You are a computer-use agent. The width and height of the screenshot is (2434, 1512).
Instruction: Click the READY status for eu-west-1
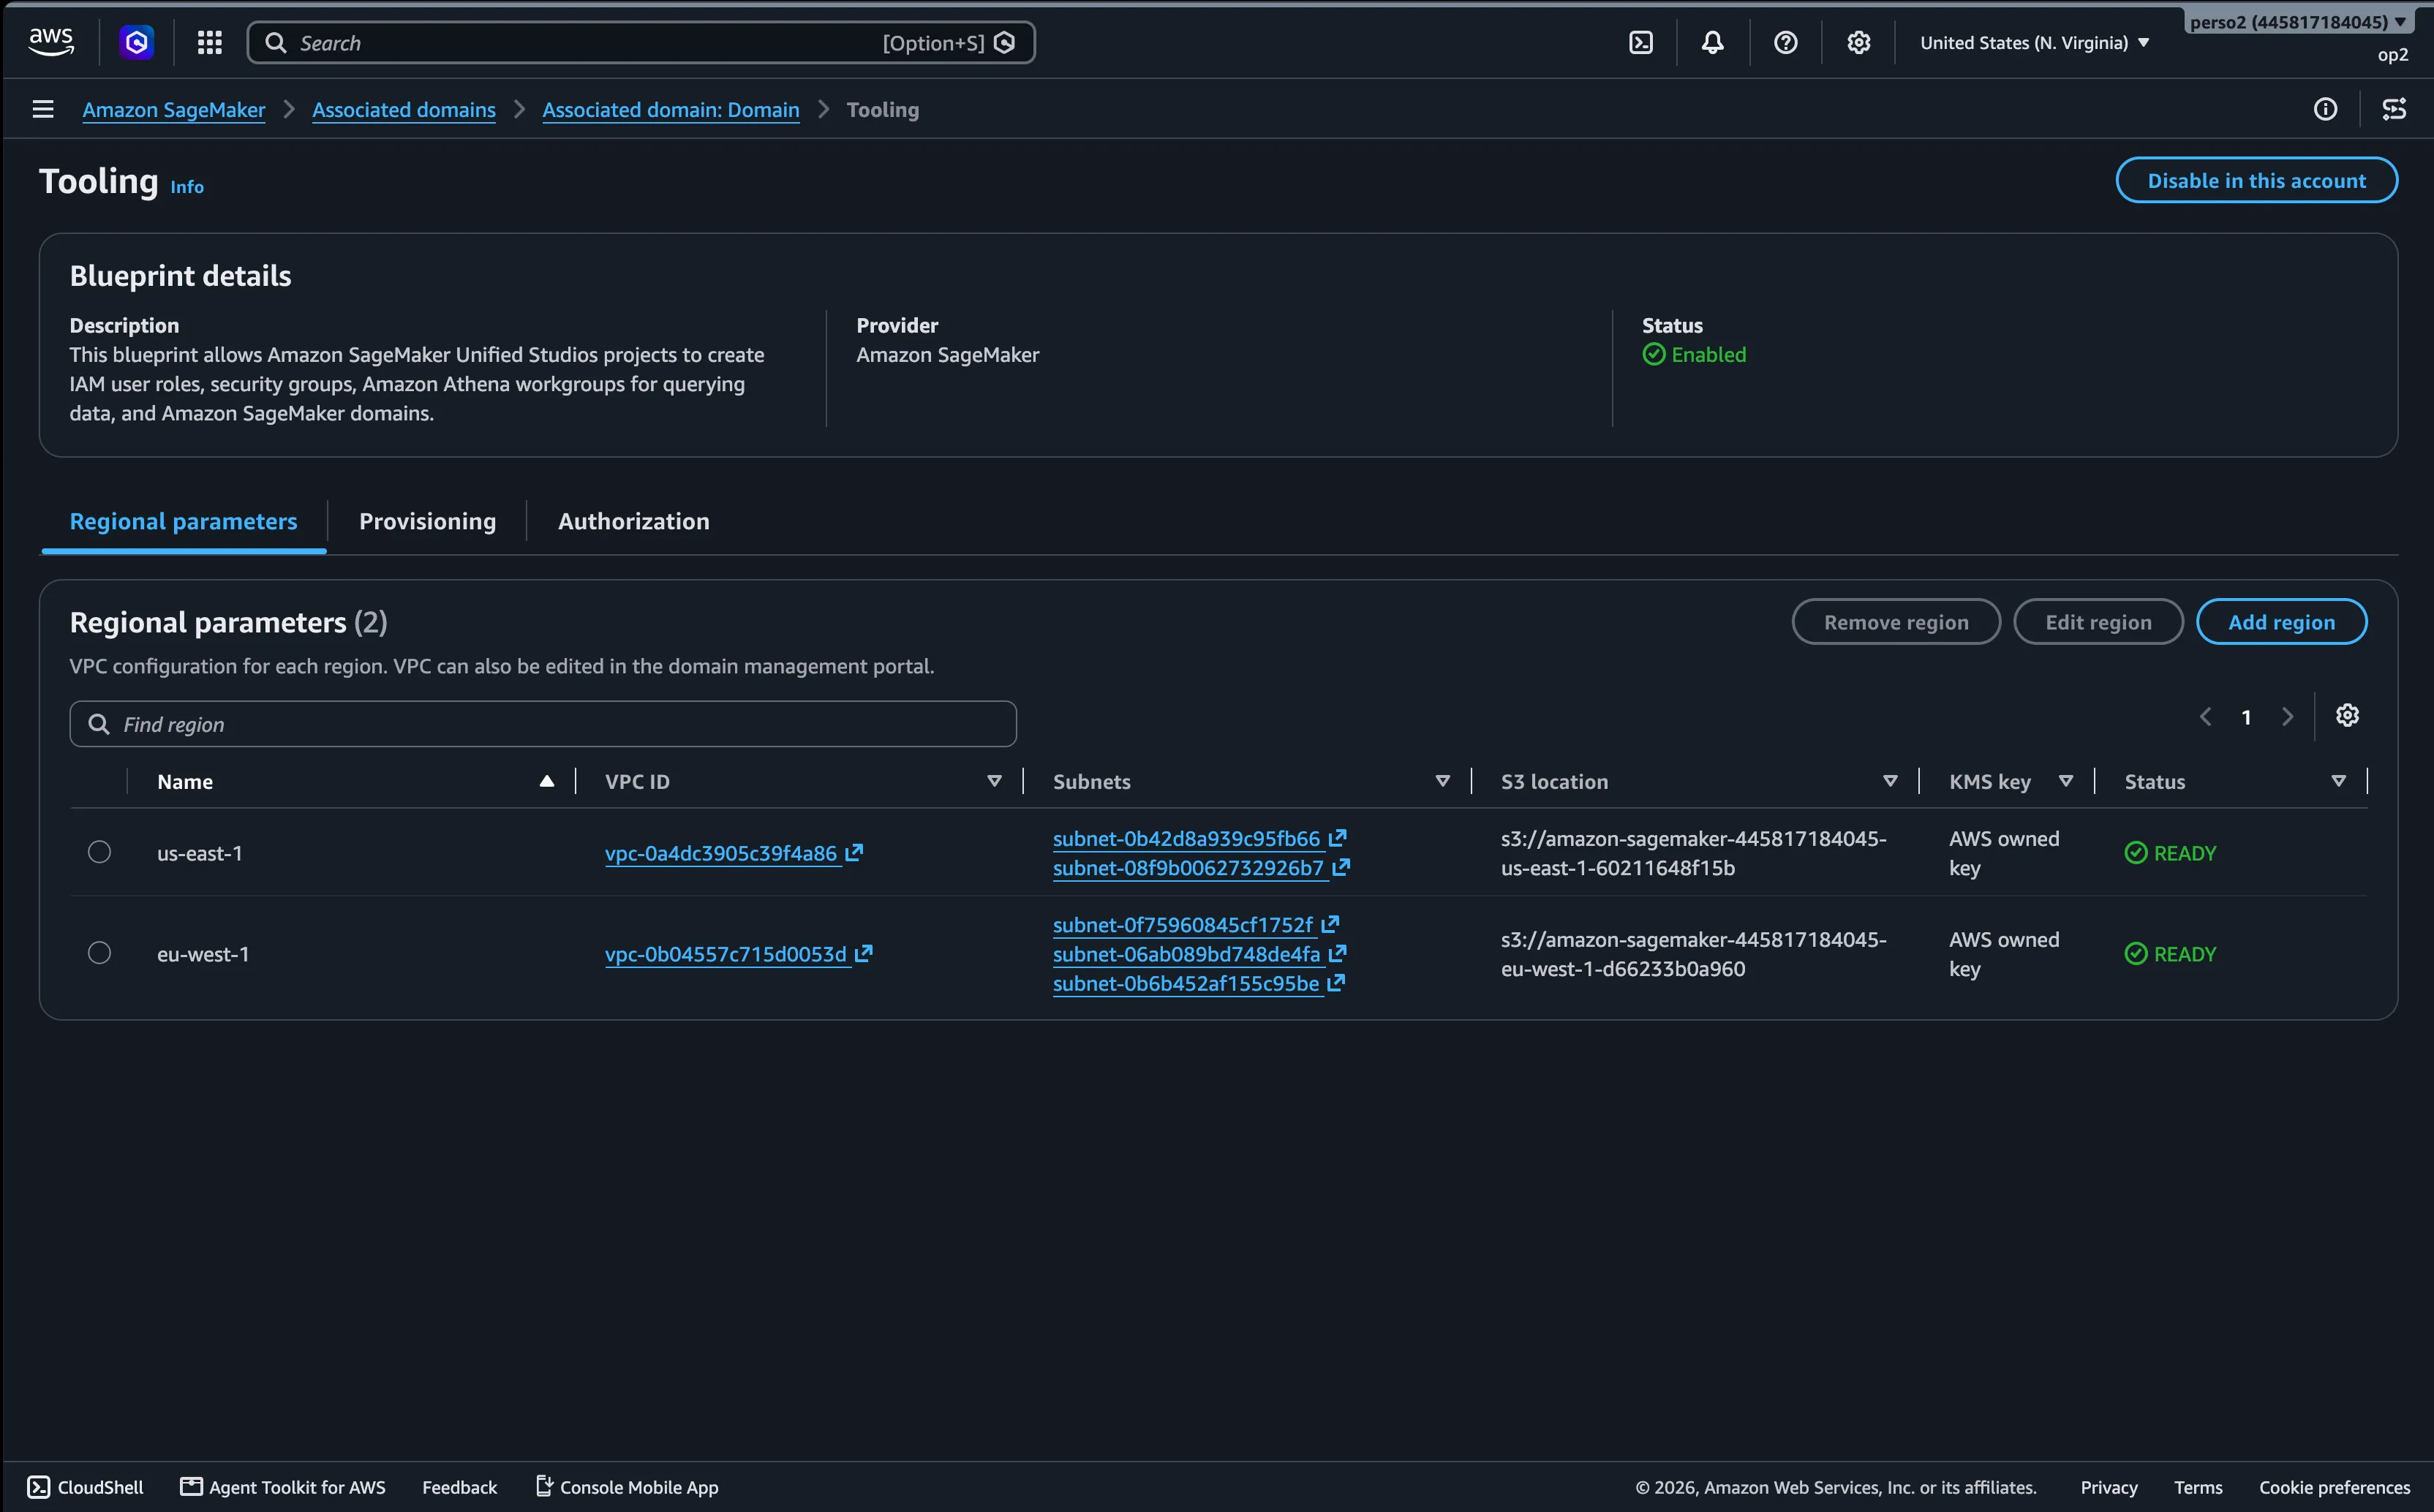tap(2170, 954)
